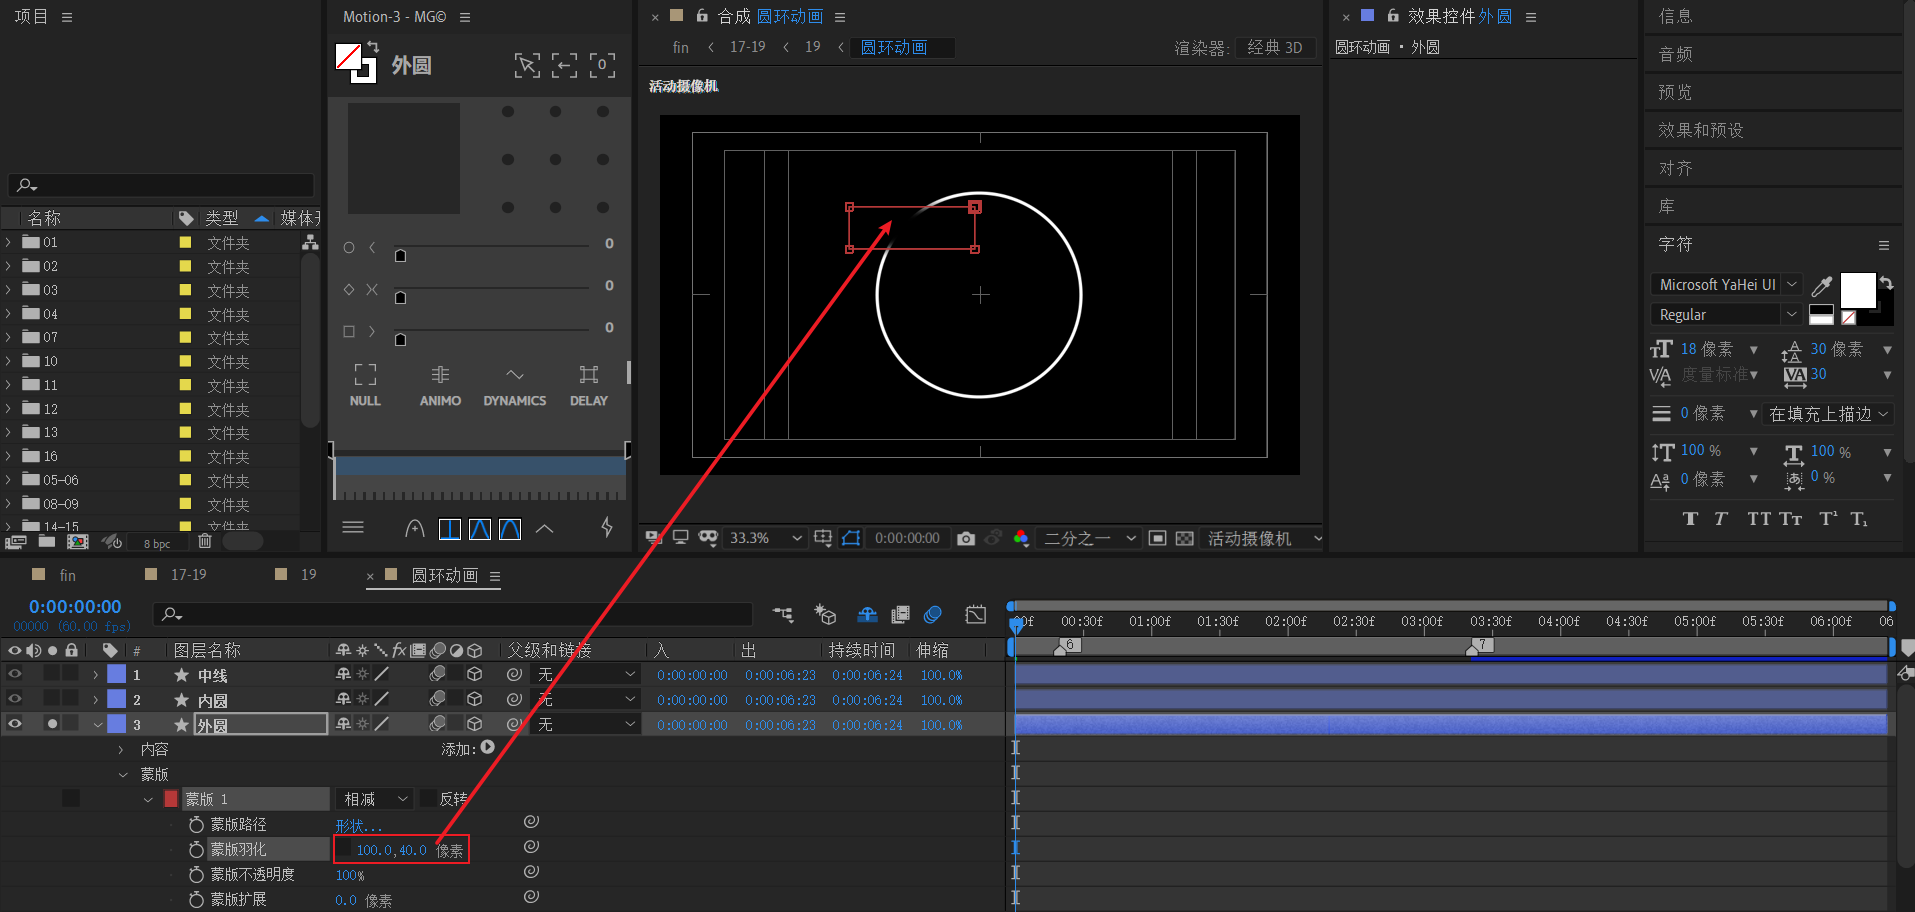Apply Faux Bold text style
The height and width of the screenshot is (912, 1915).
[x=1690, y=518]
